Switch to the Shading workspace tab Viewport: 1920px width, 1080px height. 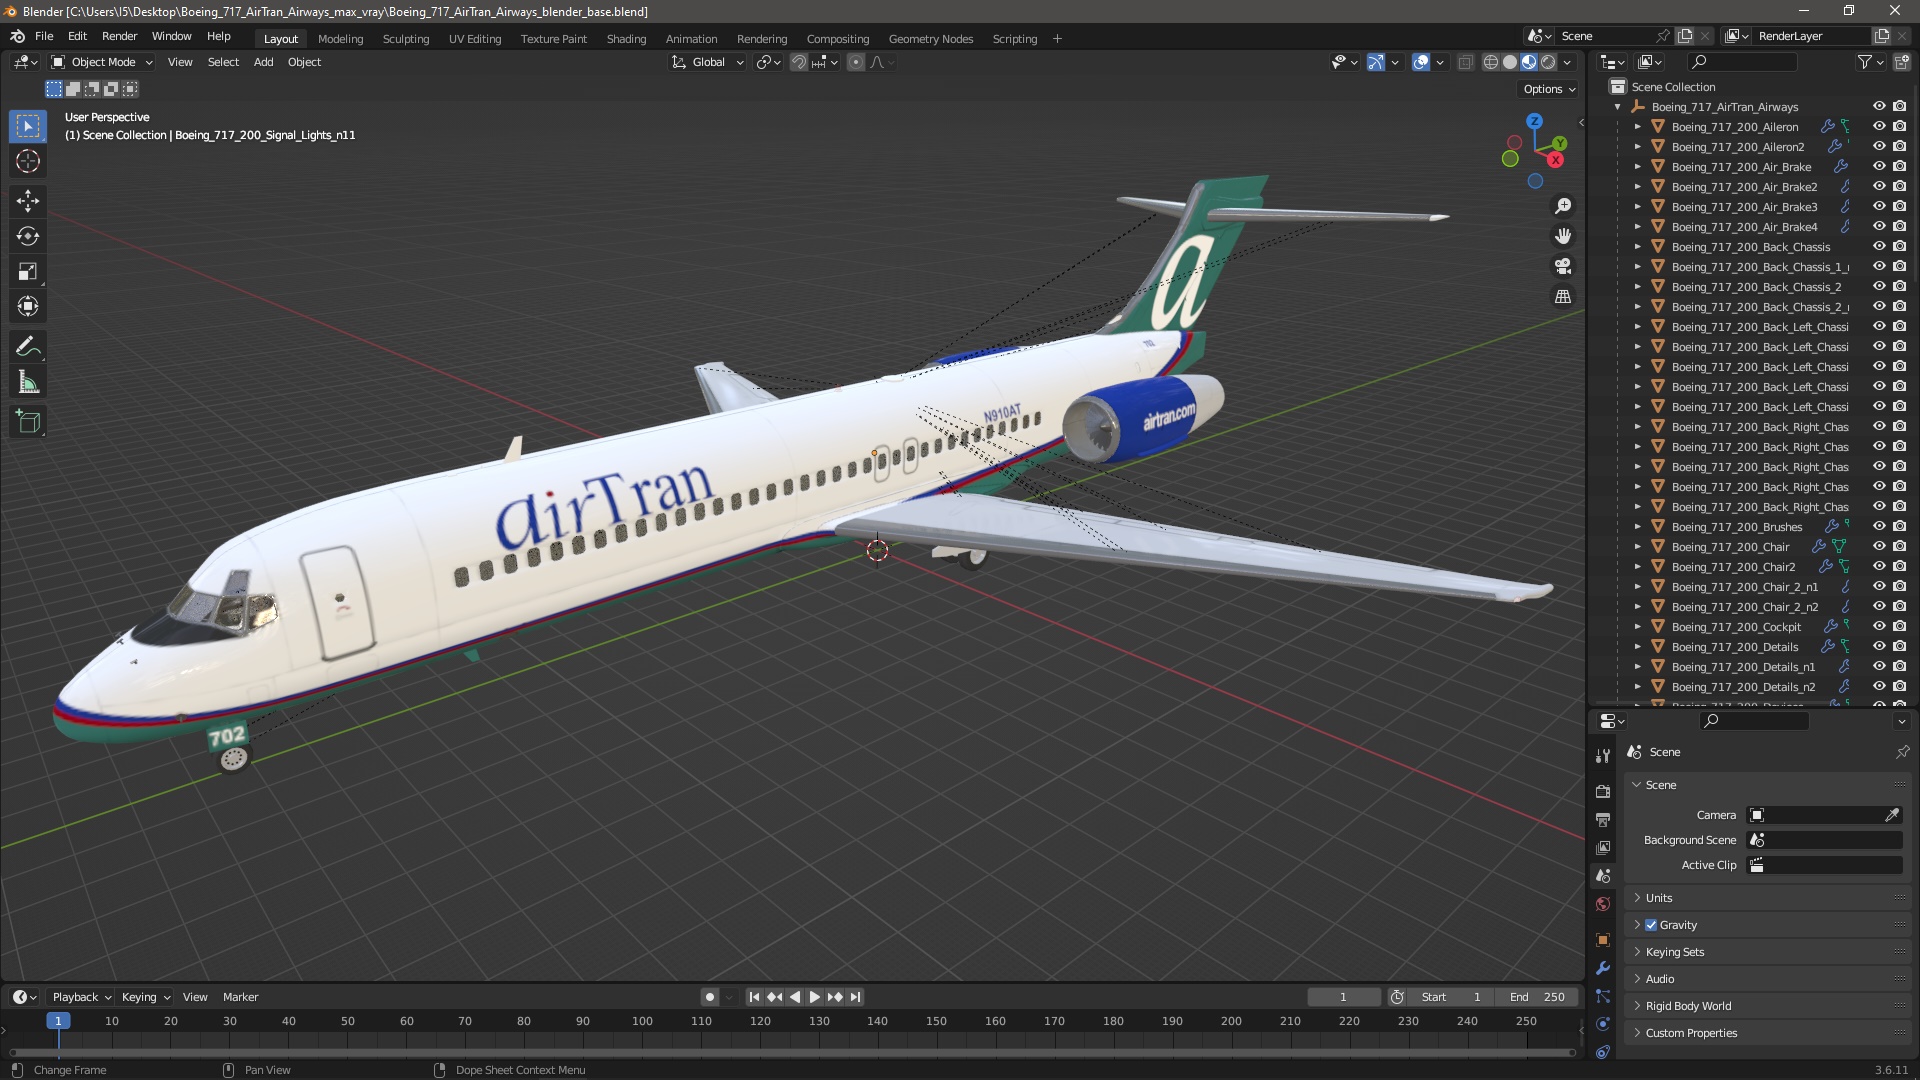[626, 39]
